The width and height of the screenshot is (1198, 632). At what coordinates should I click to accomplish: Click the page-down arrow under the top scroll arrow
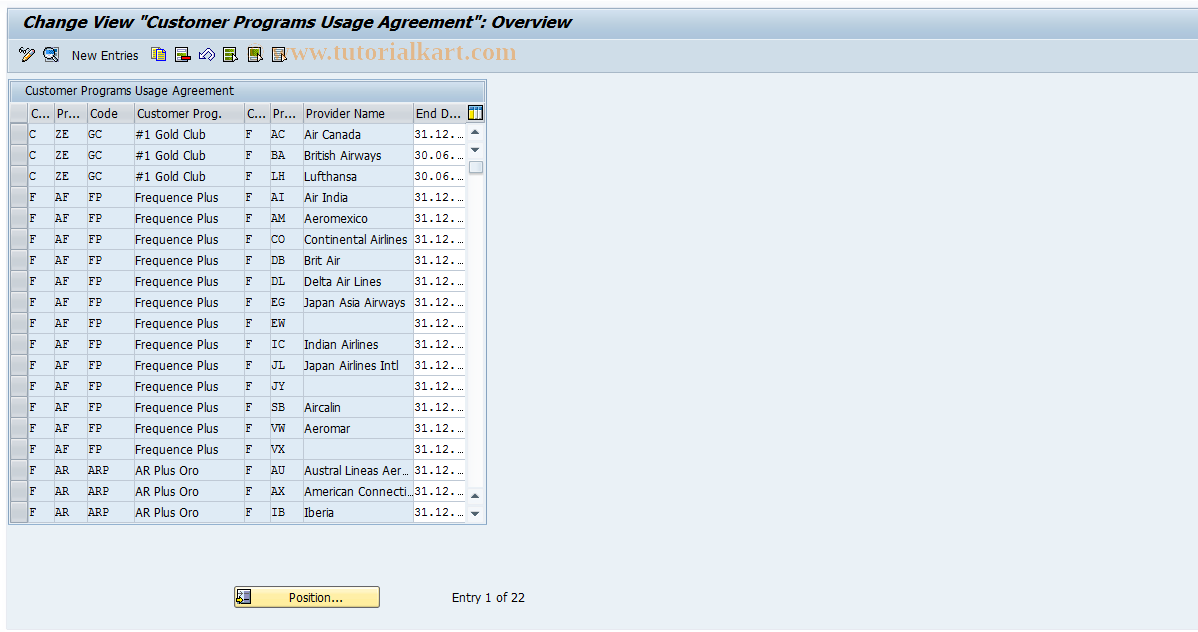(475, 150)
